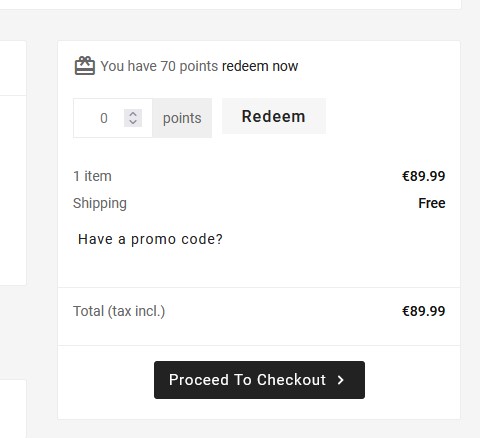
Task: Expand the 'Have a promo code?' section
Action: [x=150, y=239]
